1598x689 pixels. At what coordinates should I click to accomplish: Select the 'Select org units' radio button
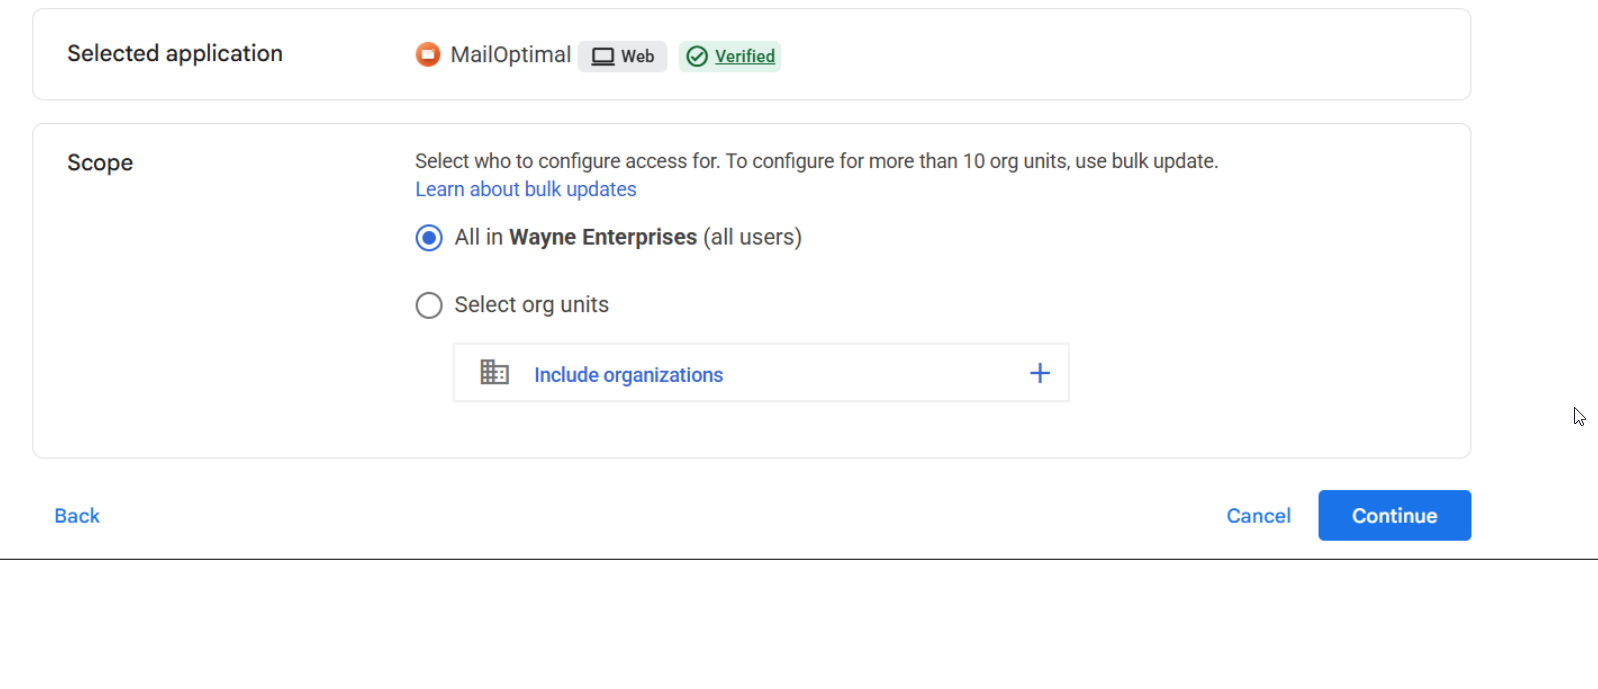coord(429,305)
